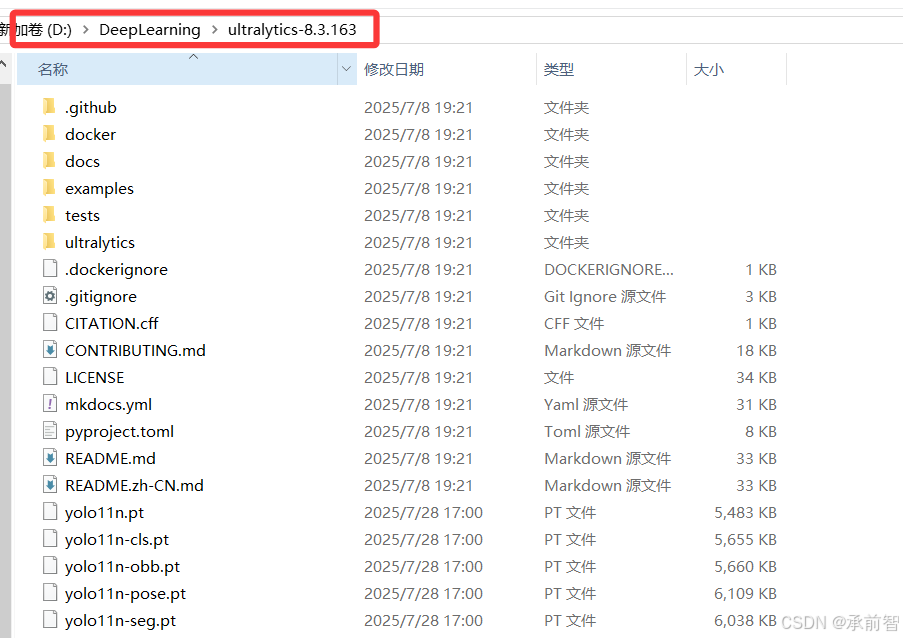Click the 34 KB size of LICENSE
Screen dimensions: 903x638
click(757, 378)
